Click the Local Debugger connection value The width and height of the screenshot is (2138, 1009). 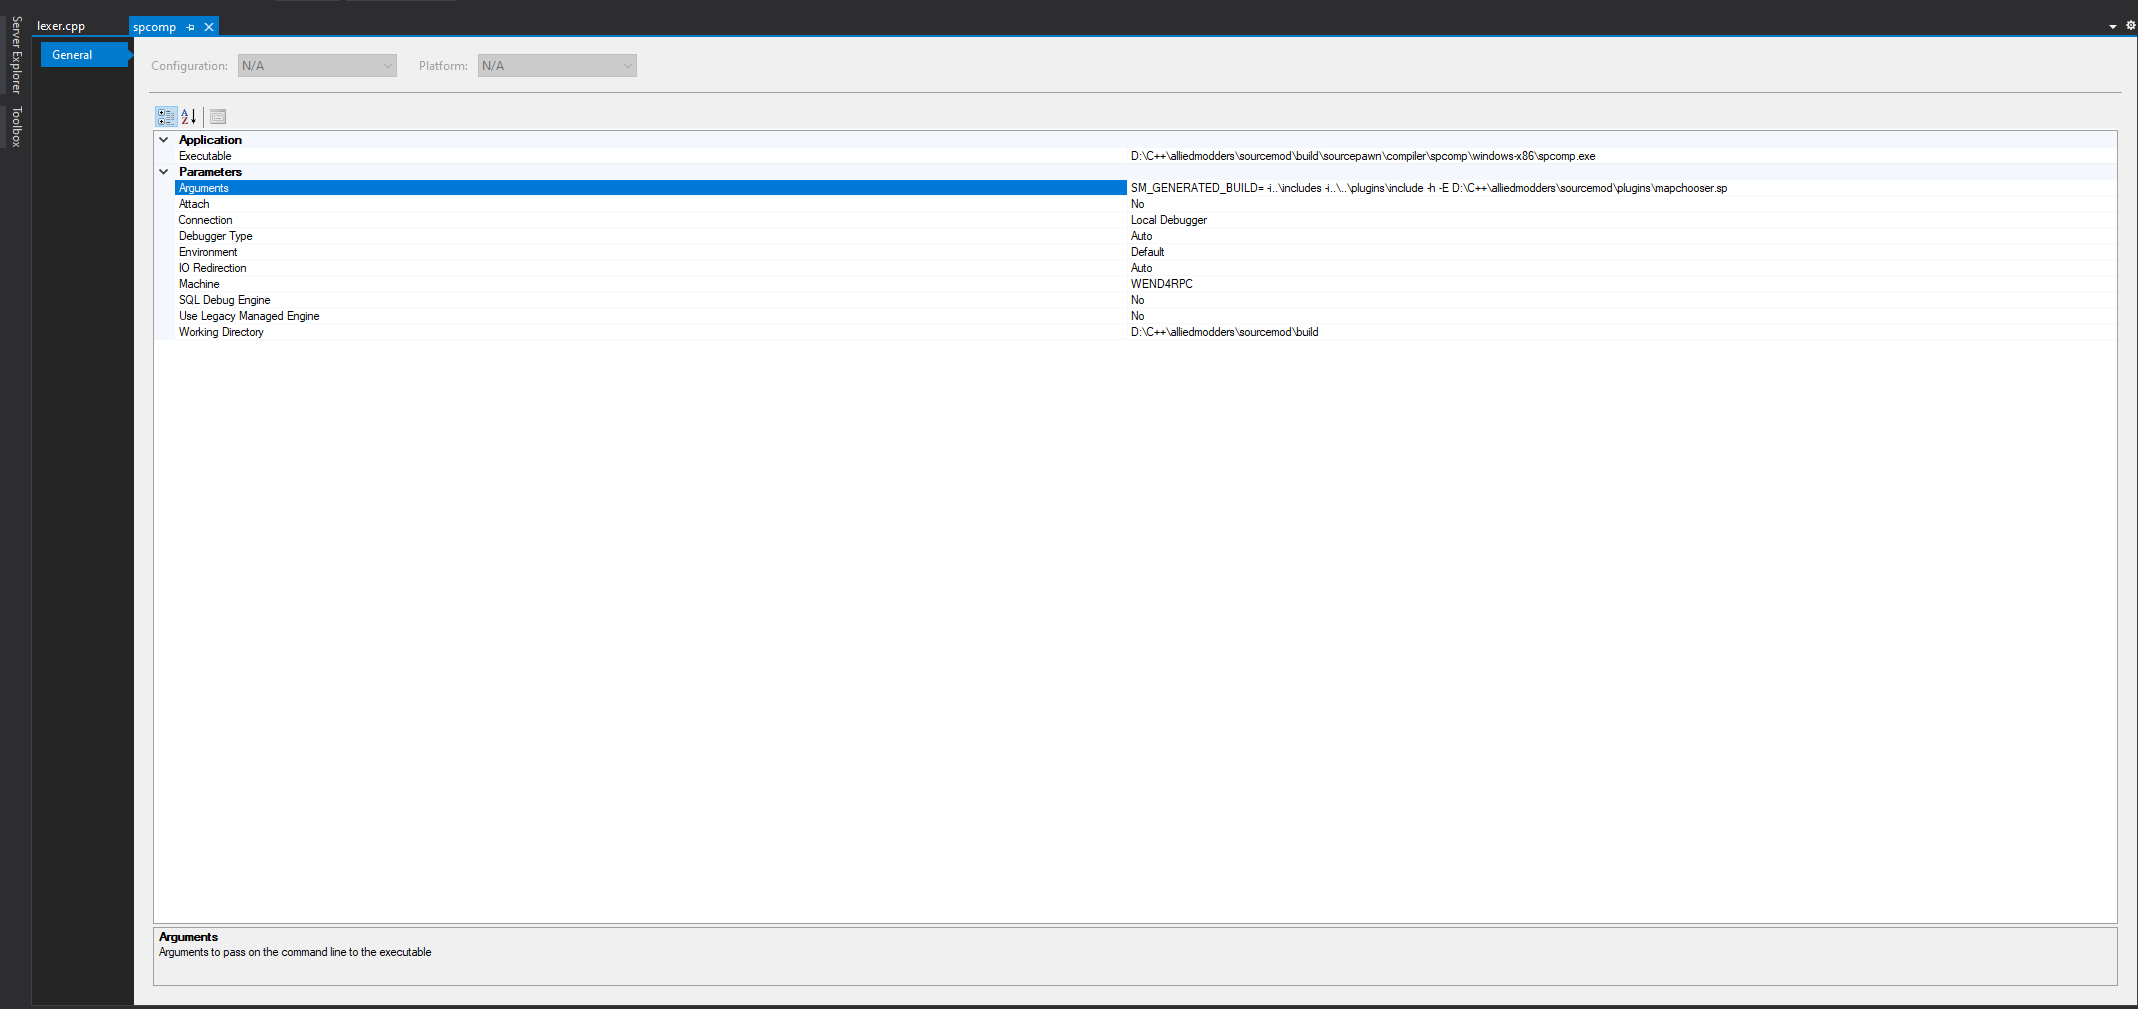tap(1169, 220)
